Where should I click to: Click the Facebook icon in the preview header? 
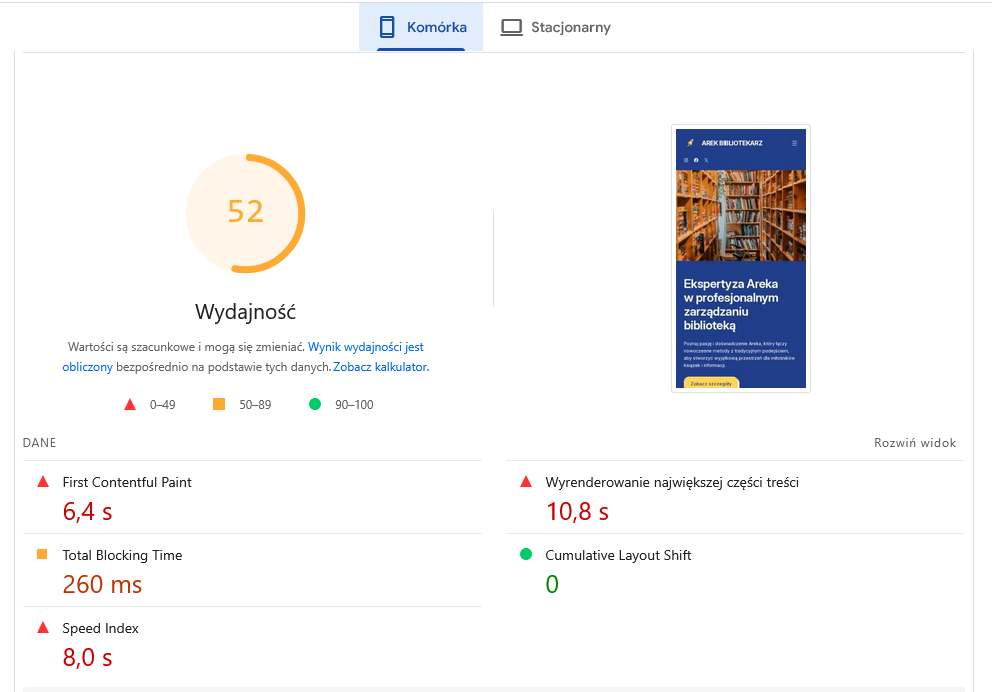[x=696, y=160]
